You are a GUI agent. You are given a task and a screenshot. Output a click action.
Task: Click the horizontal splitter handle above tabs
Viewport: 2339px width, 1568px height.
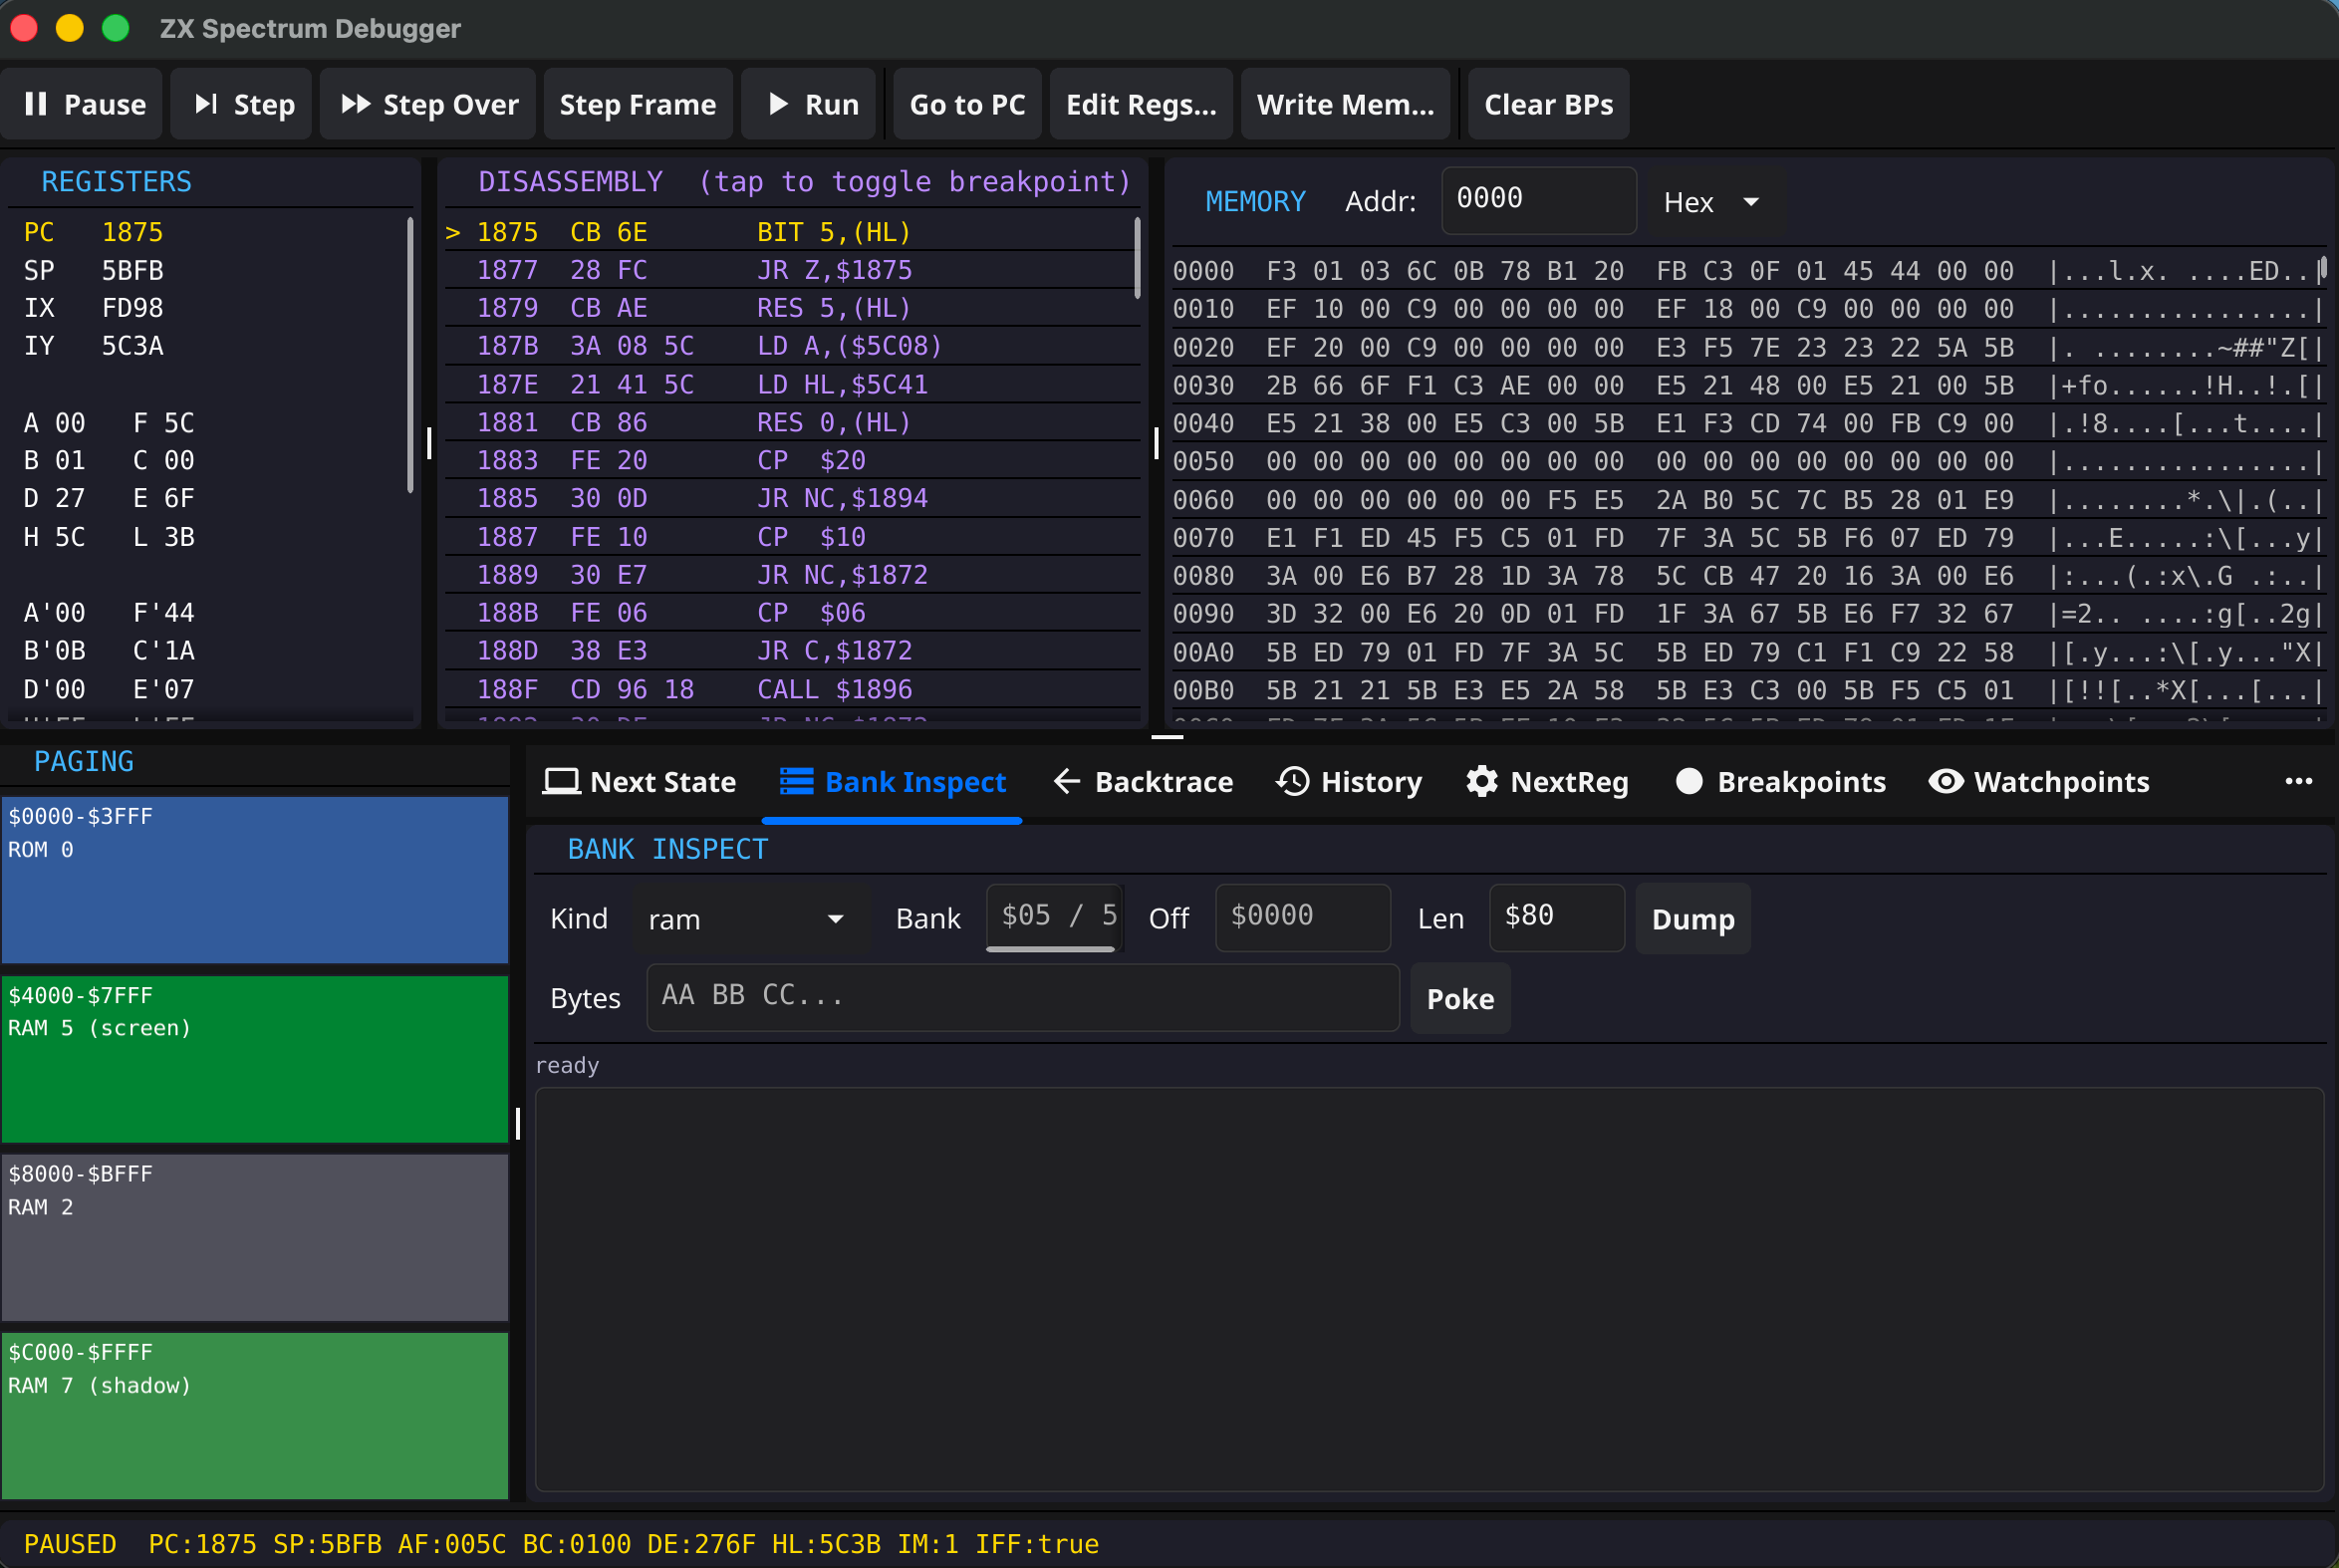(x=1167, y=737)
